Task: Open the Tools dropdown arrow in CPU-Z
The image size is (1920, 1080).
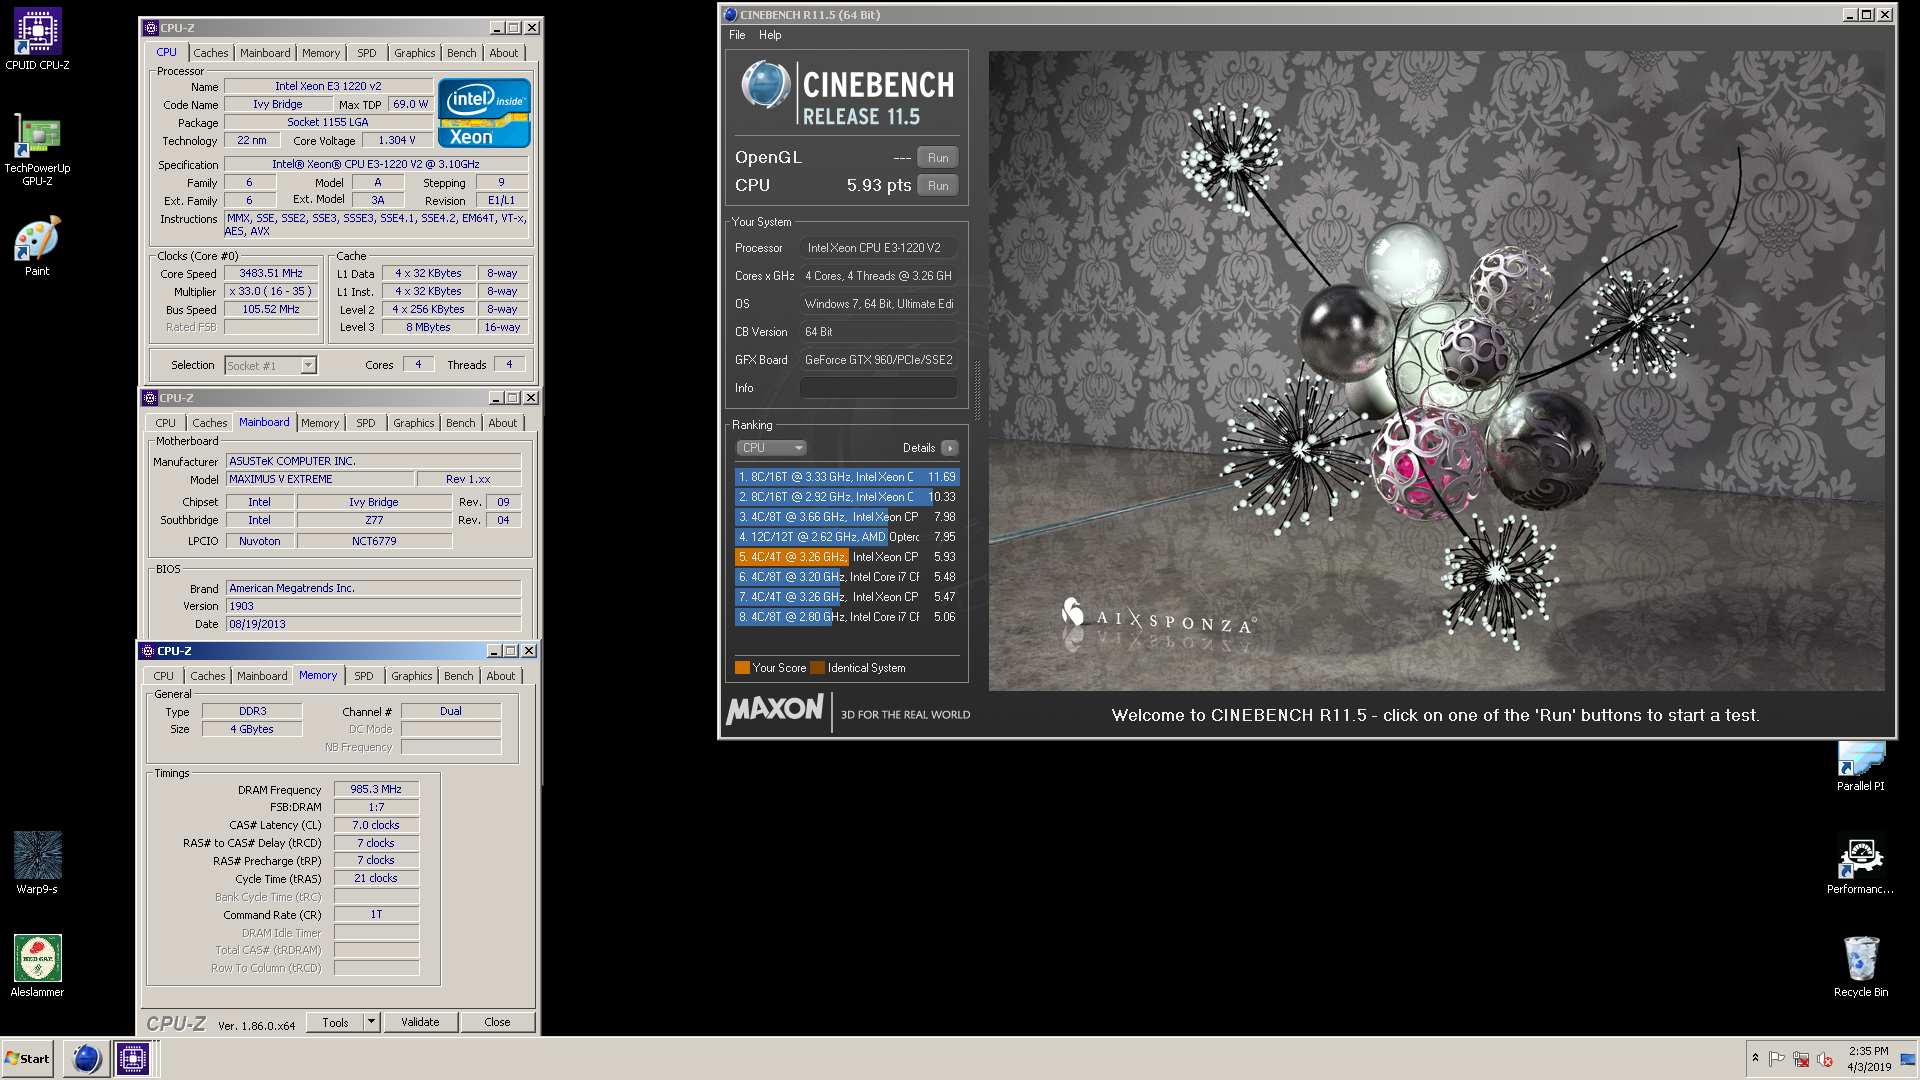Action: (371, 1021)
